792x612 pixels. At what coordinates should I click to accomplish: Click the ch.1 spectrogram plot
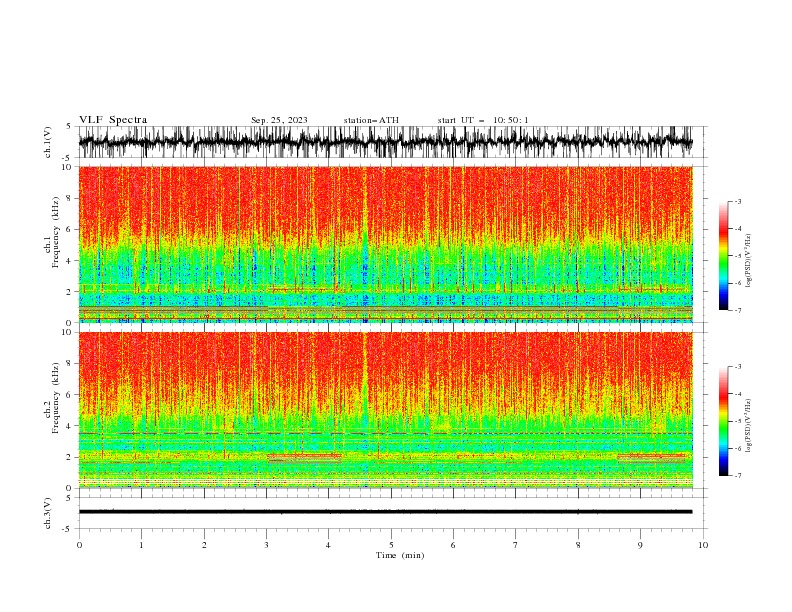[385, 244]
